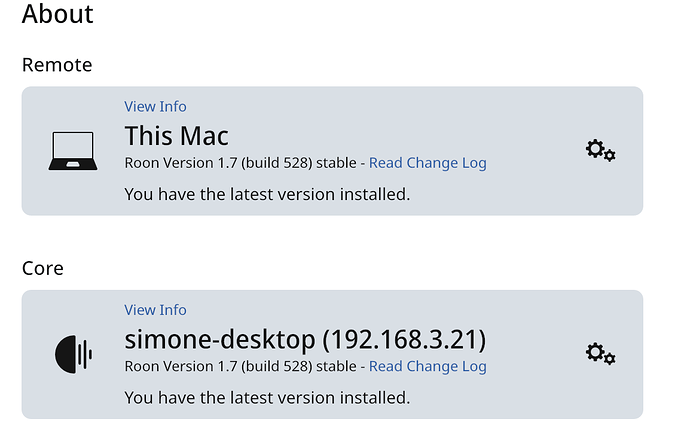The height and width of the screenshot is (443, 690).
Task: Open View Info for the Remote
Action: (155, 106)
